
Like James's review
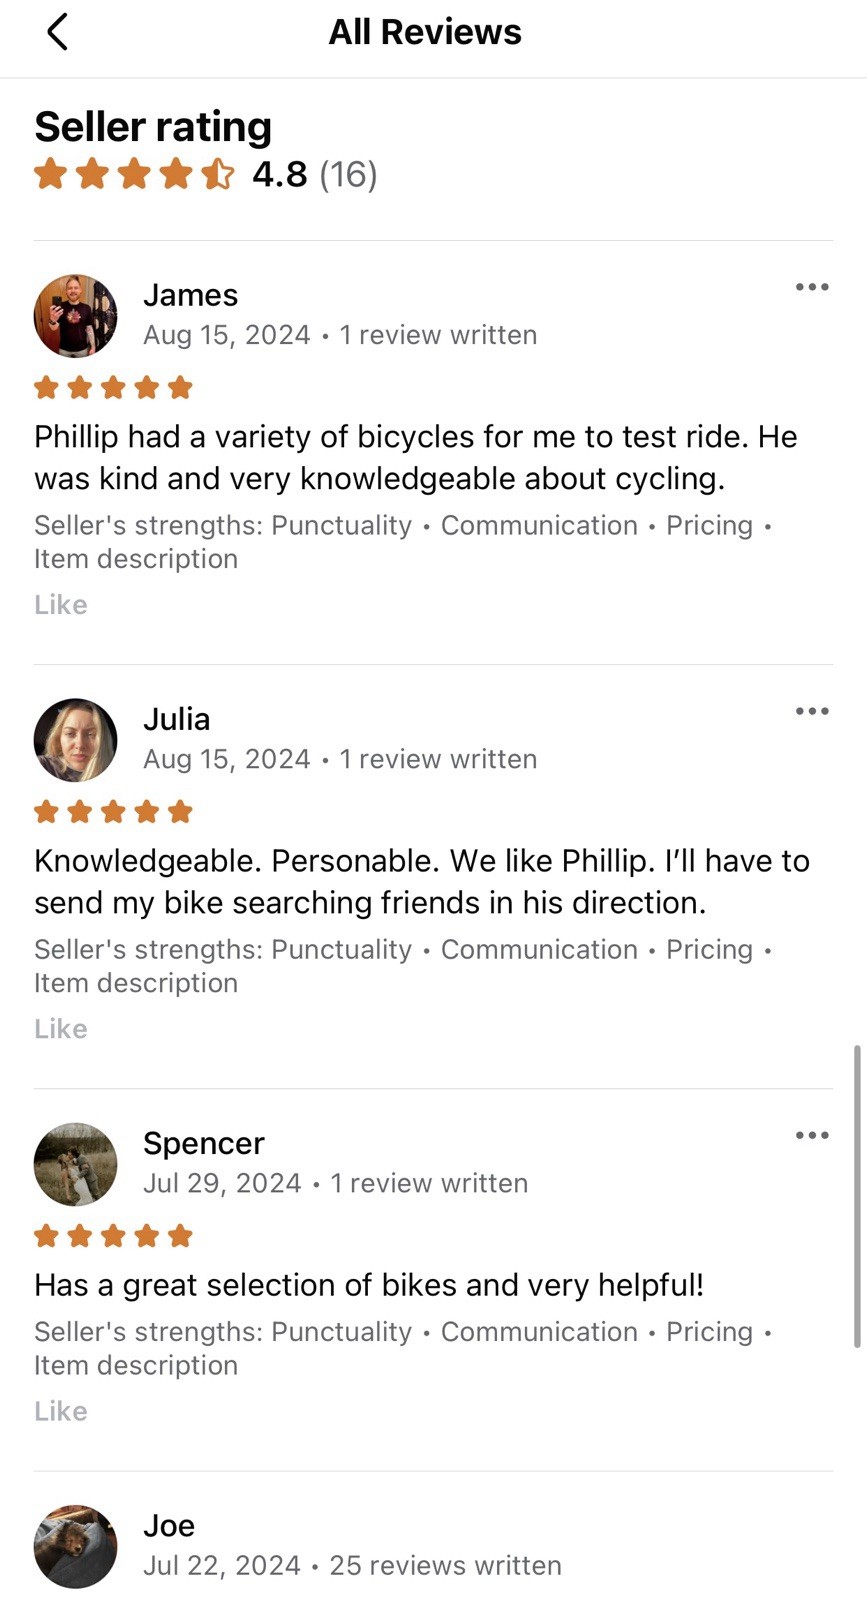61,605
